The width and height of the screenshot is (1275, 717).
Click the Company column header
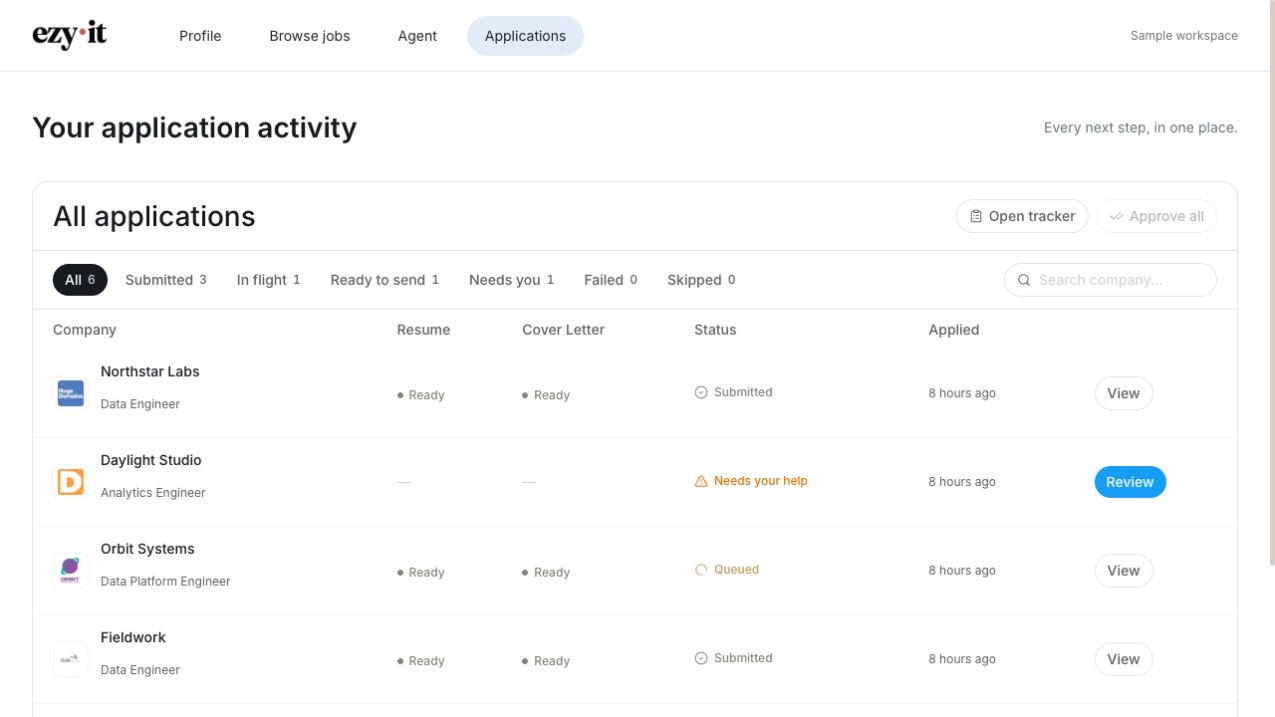tap(85, 330)
